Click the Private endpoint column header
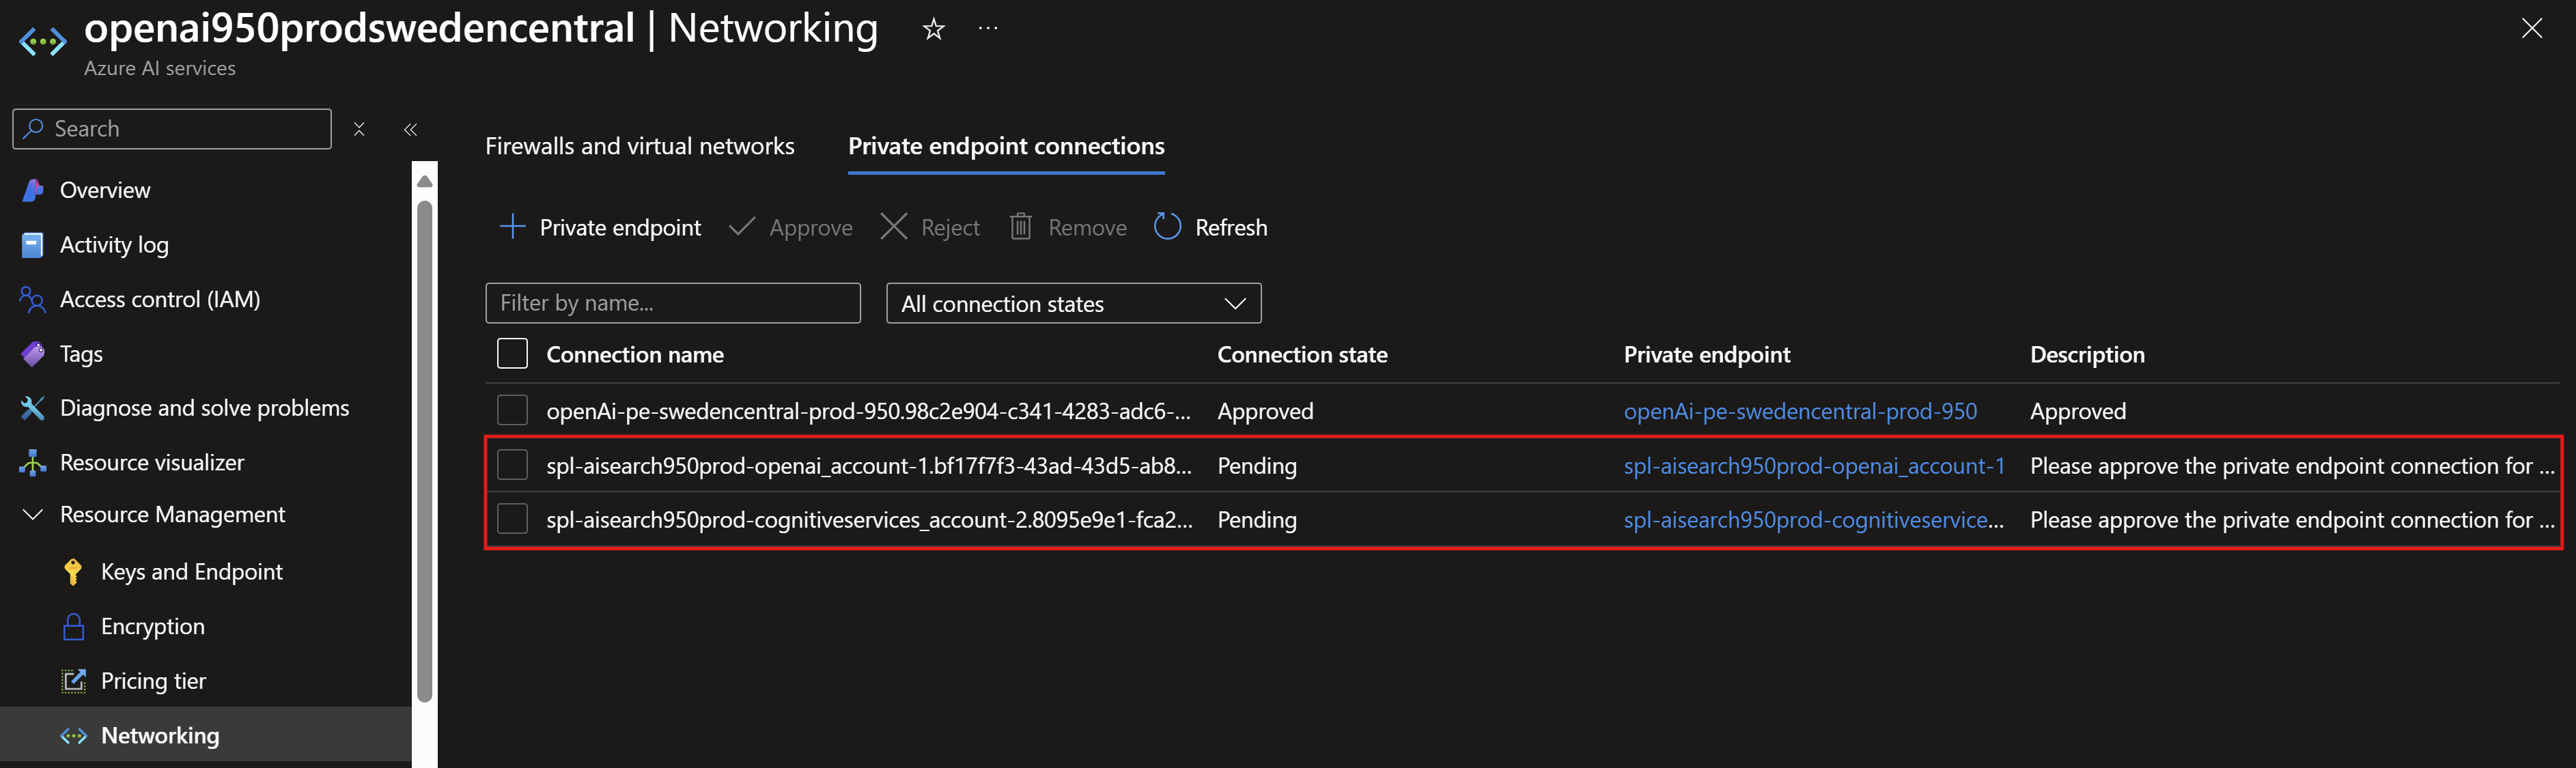2576x768 pixels. tap(1707, 355)
